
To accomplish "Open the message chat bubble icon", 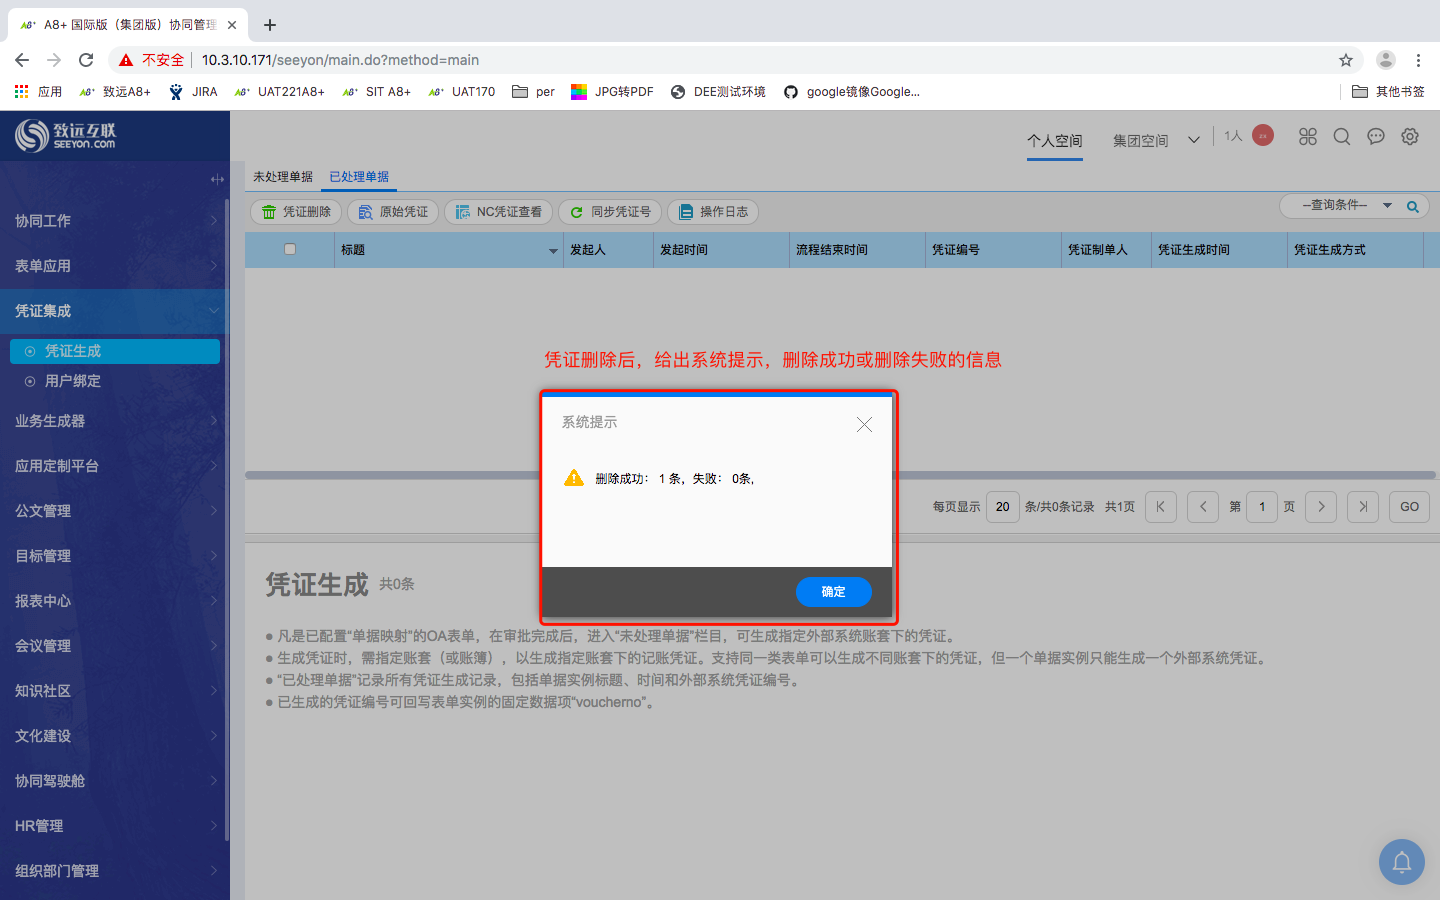I will 1376,137.
